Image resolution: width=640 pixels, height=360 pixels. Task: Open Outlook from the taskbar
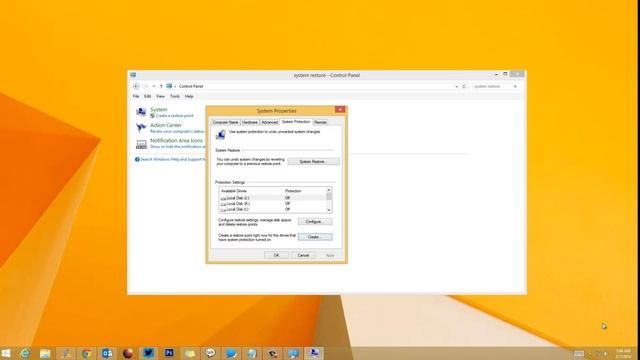[x=107, y=353]
